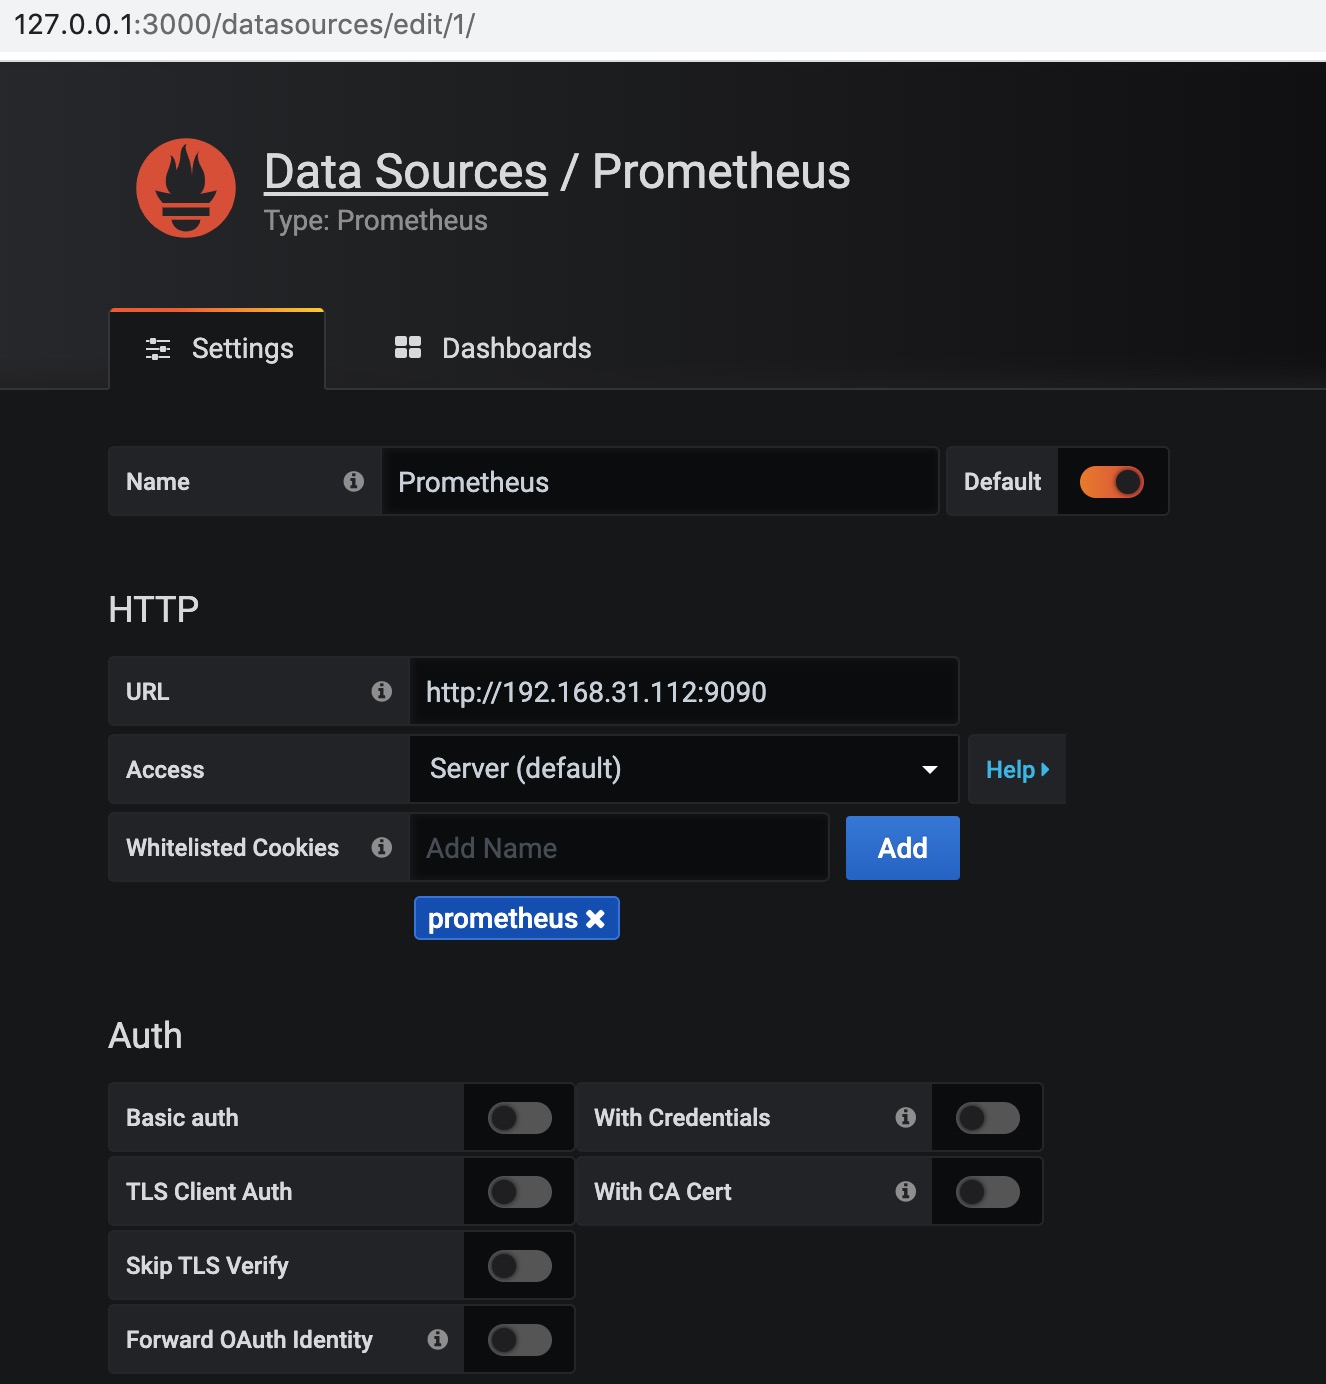Click the Access field label
The width and height of the screenshot is (1326, 1384).
(x=165, y=770)
